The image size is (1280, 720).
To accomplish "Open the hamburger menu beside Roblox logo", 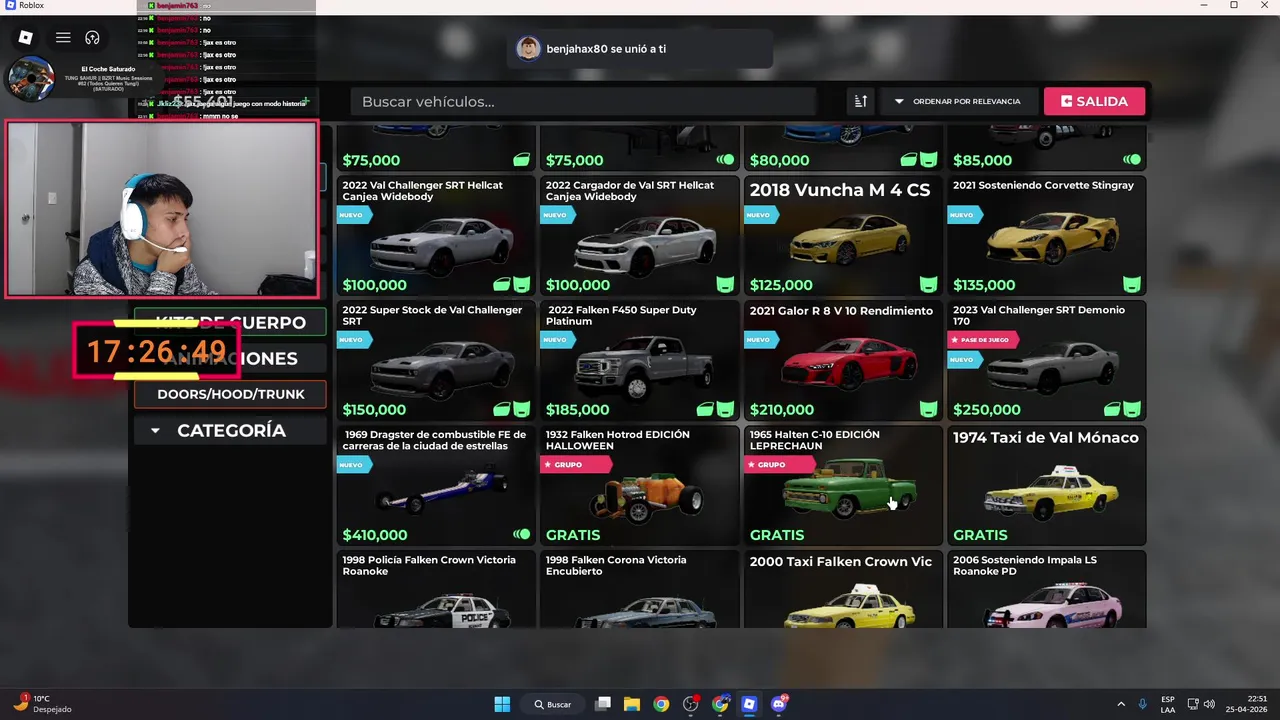I will (63, 38).
